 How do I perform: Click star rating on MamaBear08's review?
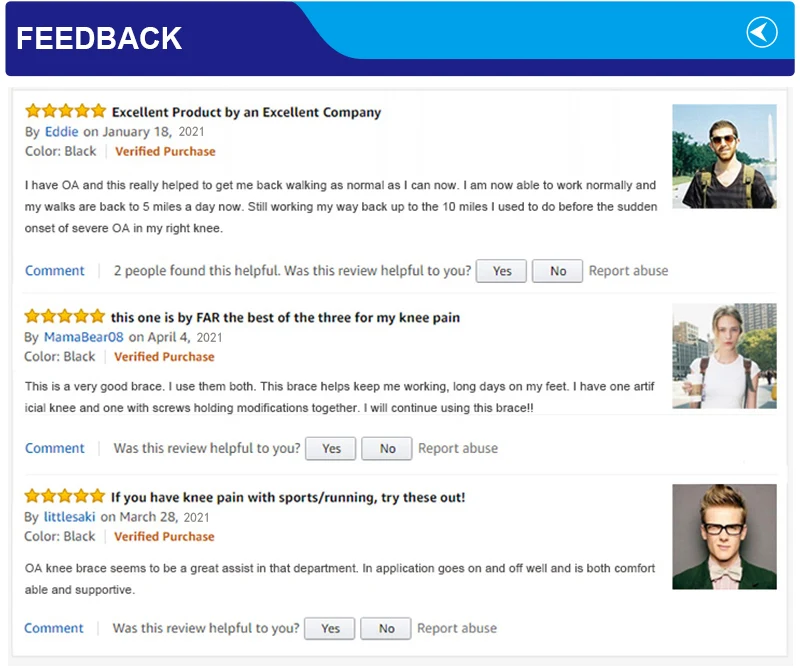(x=65, y=317)
